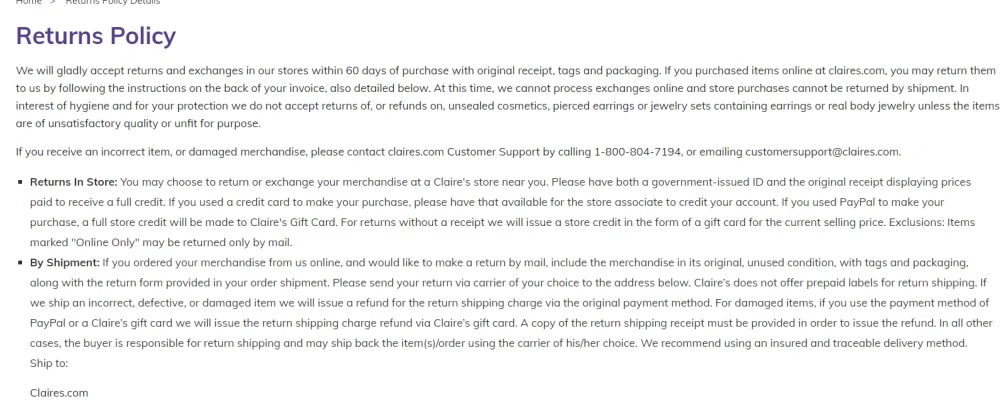Click the bold 'Returns In Store:' label
This screenshot has height=401, width=1000.
(x=73, y=181)
